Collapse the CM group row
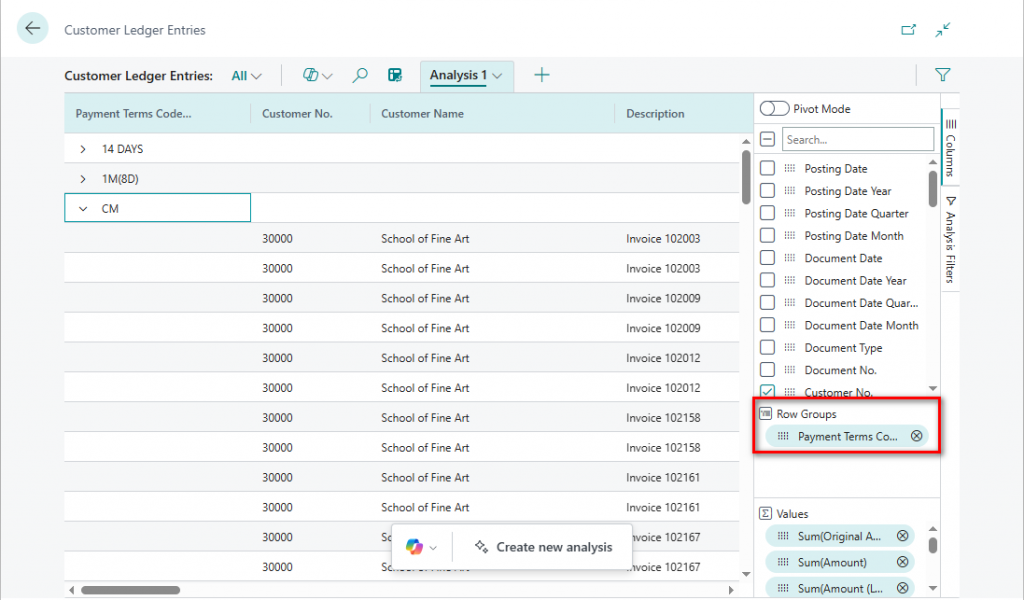Image resolution: width=1024 pixels, height=600 pixels. (x=83, y=209)
